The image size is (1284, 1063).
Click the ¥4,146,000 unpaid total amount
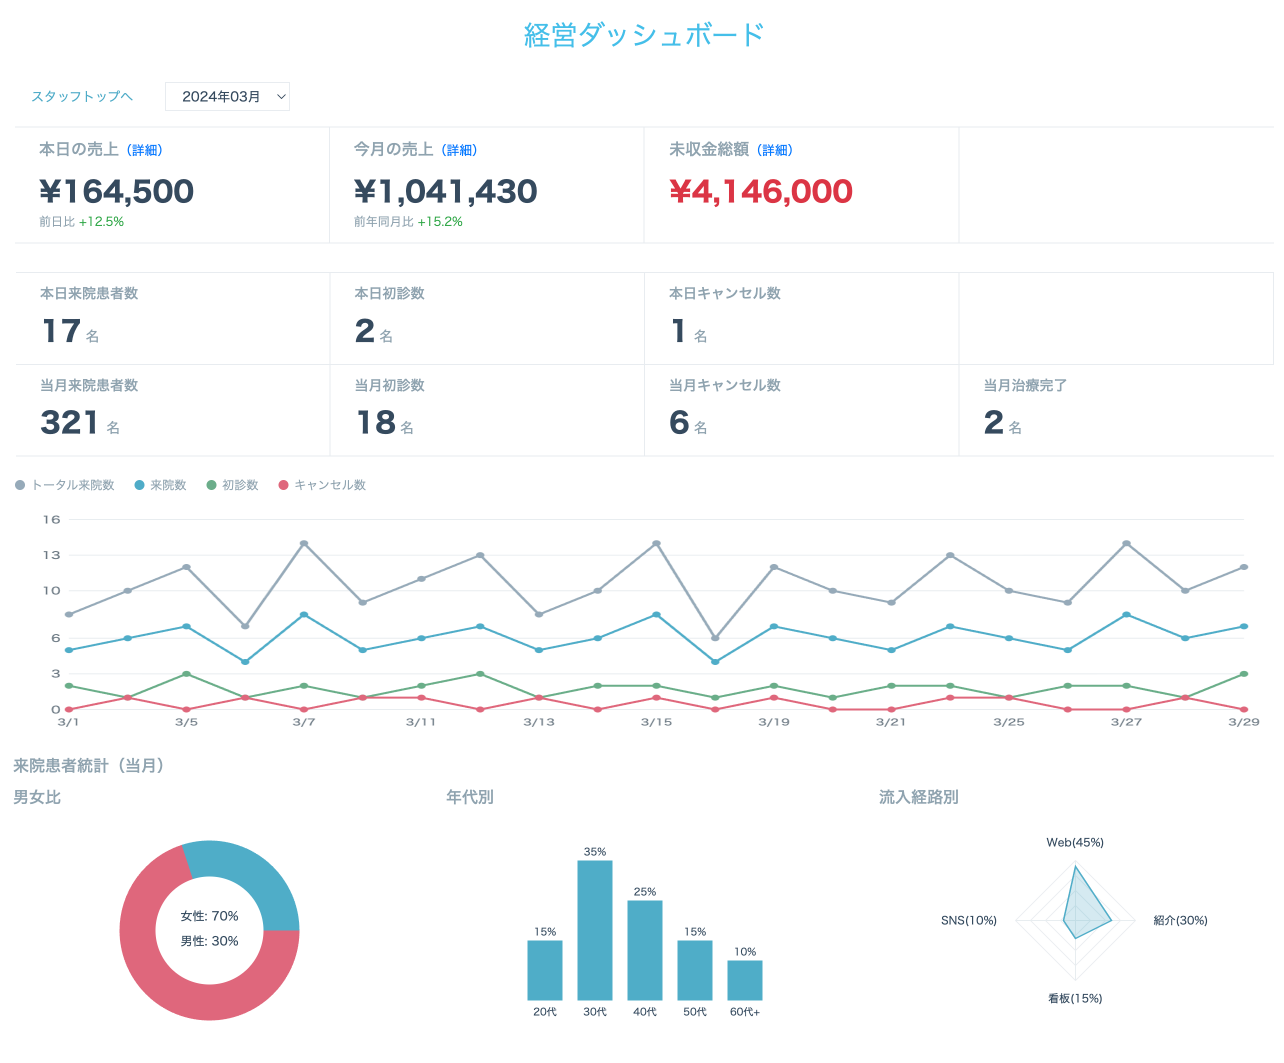coord(761,191)
